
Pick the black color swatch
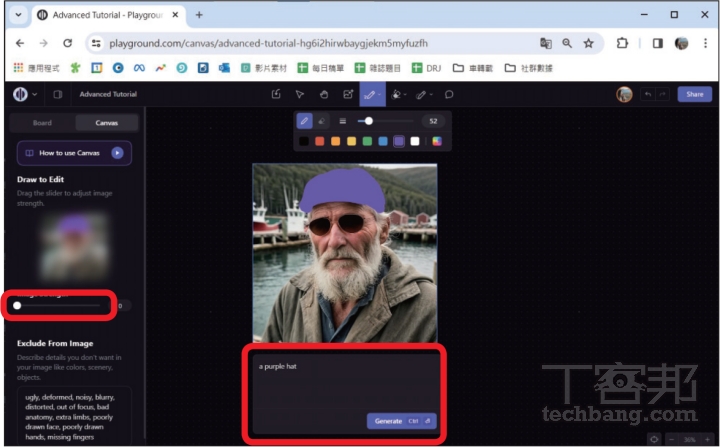304,141
